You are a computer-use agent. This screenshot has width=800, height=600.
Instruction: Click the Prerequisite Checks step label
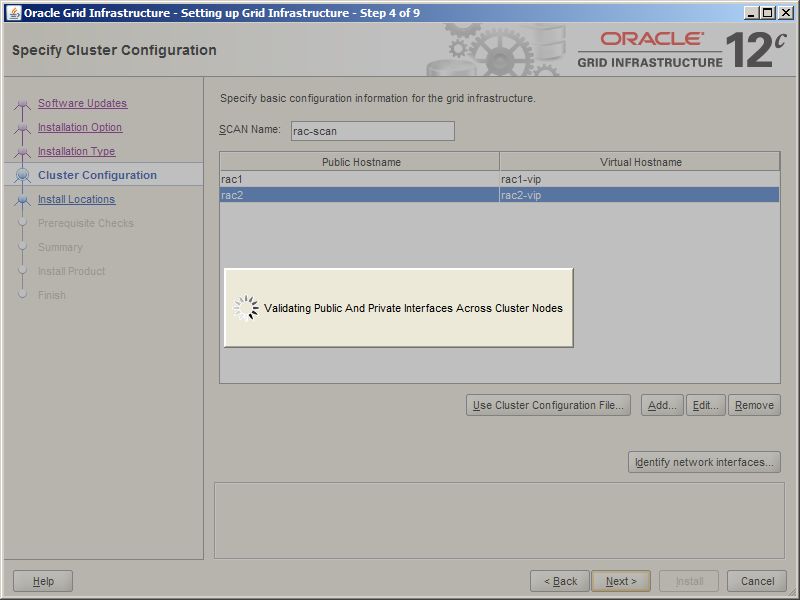[86, 223]
